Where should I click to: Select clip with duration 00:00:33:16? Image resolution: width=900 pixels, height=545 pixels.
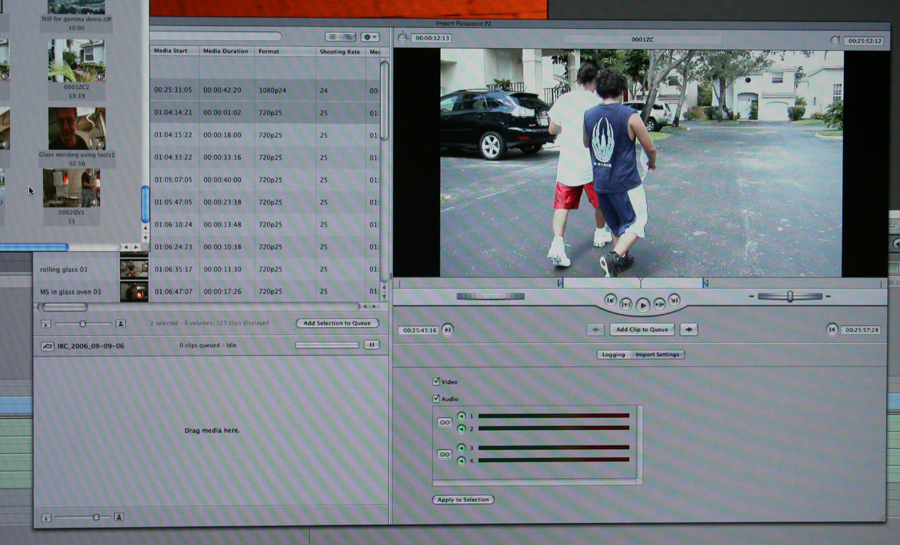(x=265, y=157)
